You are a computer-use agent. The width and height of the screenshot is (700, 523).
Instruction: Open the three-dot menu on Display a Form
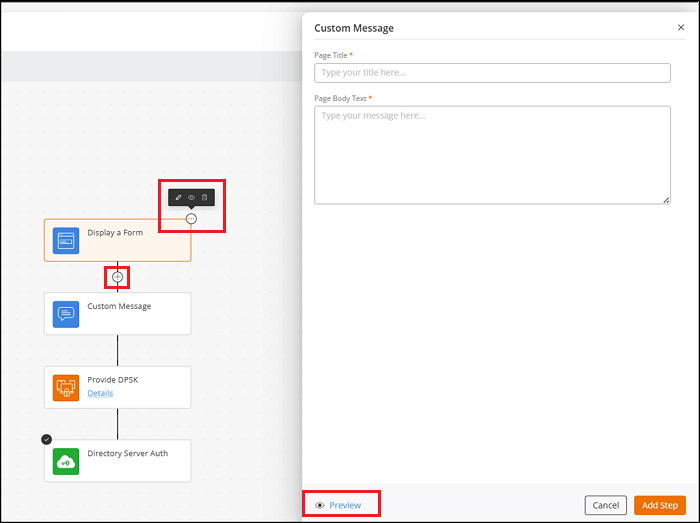click(191, 218)
